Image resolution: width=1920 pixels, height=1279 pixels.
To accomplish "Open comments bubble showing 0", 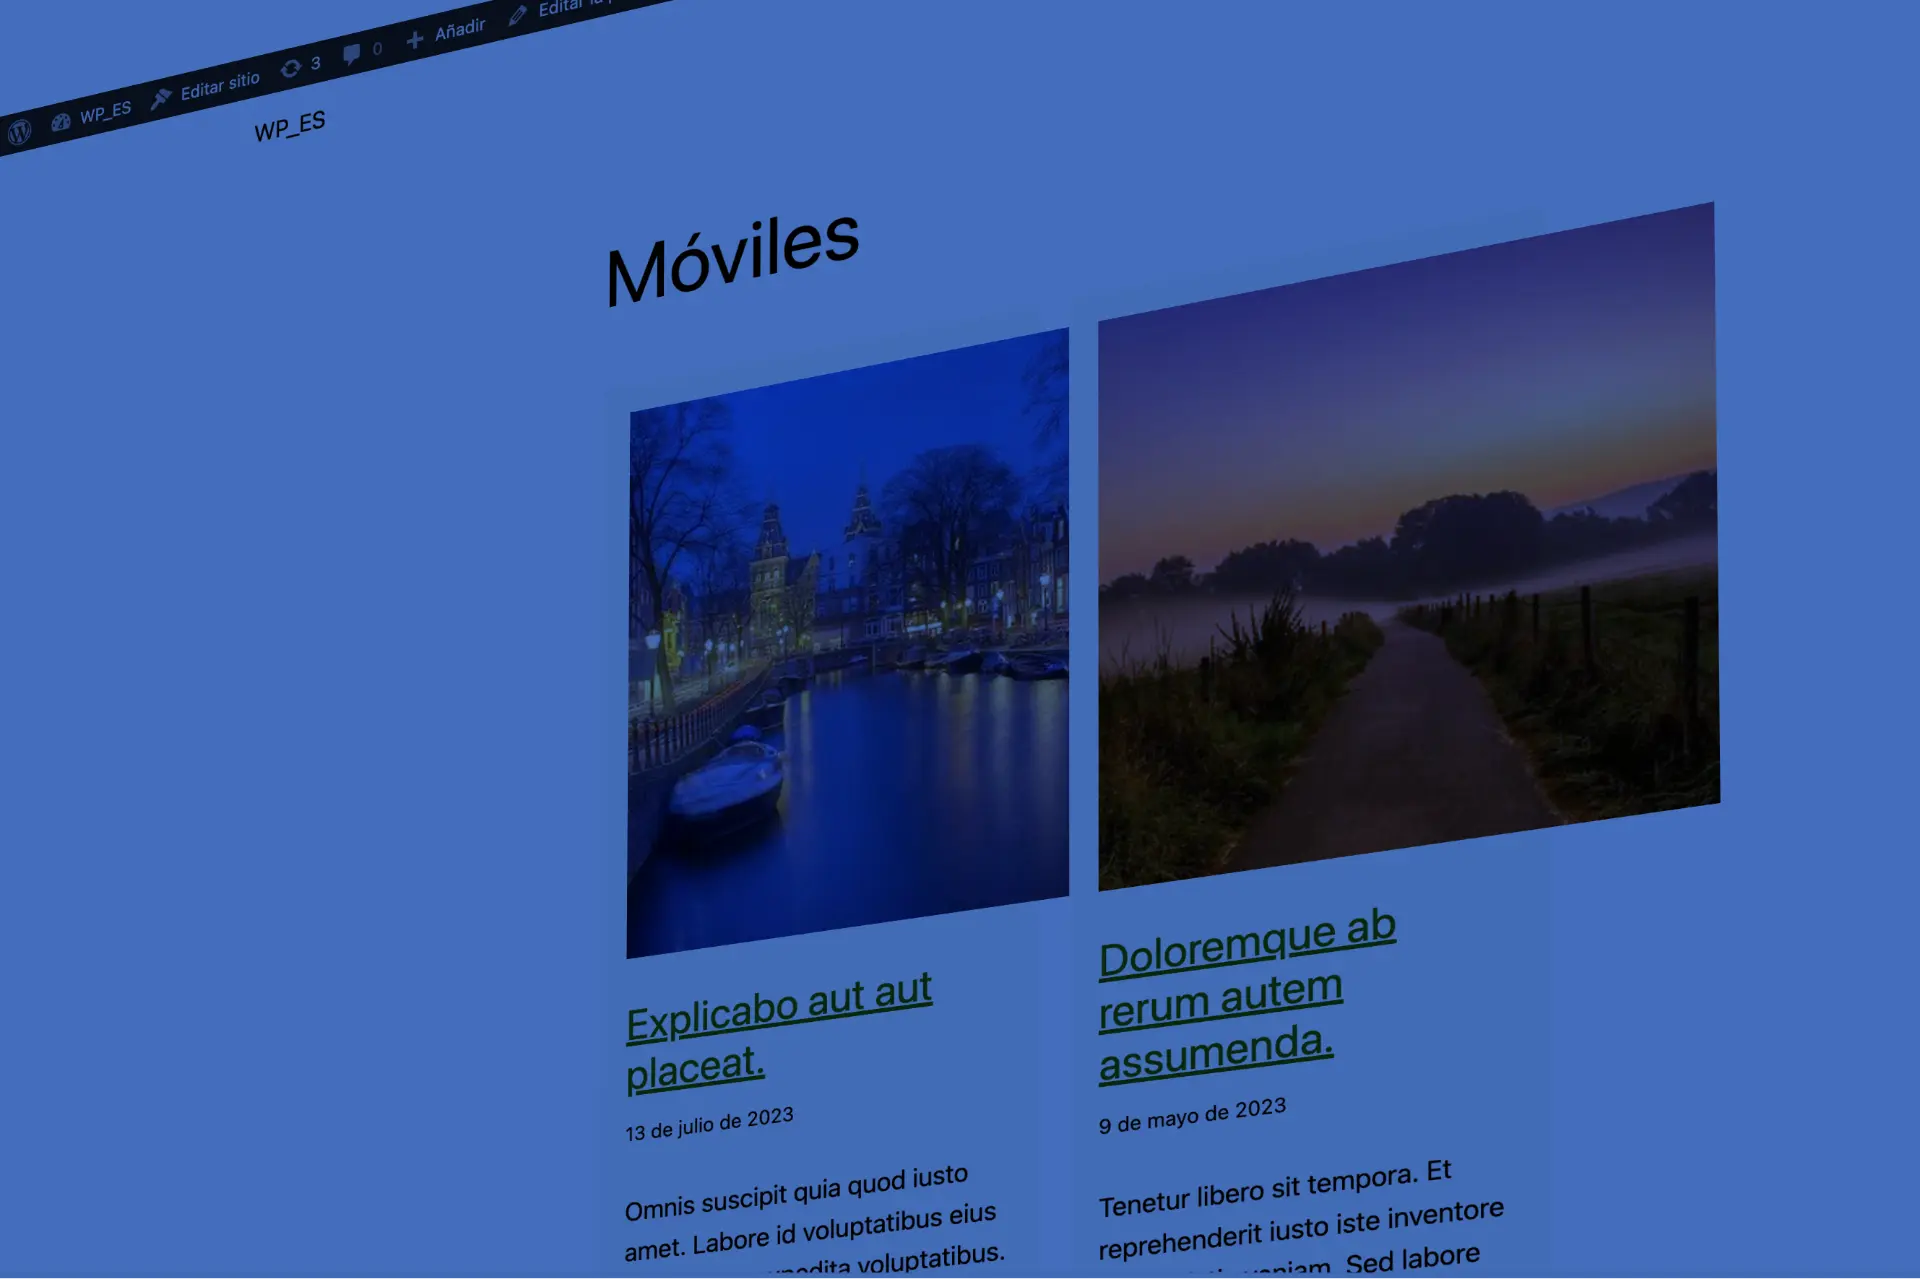I will coord(362,51).
